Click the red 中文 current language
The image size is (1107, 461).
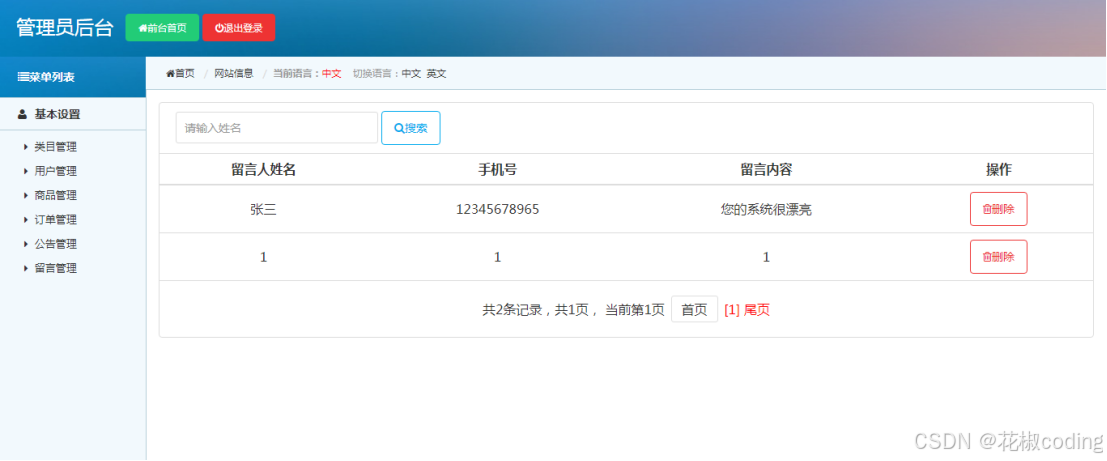[x=332, y=73]
